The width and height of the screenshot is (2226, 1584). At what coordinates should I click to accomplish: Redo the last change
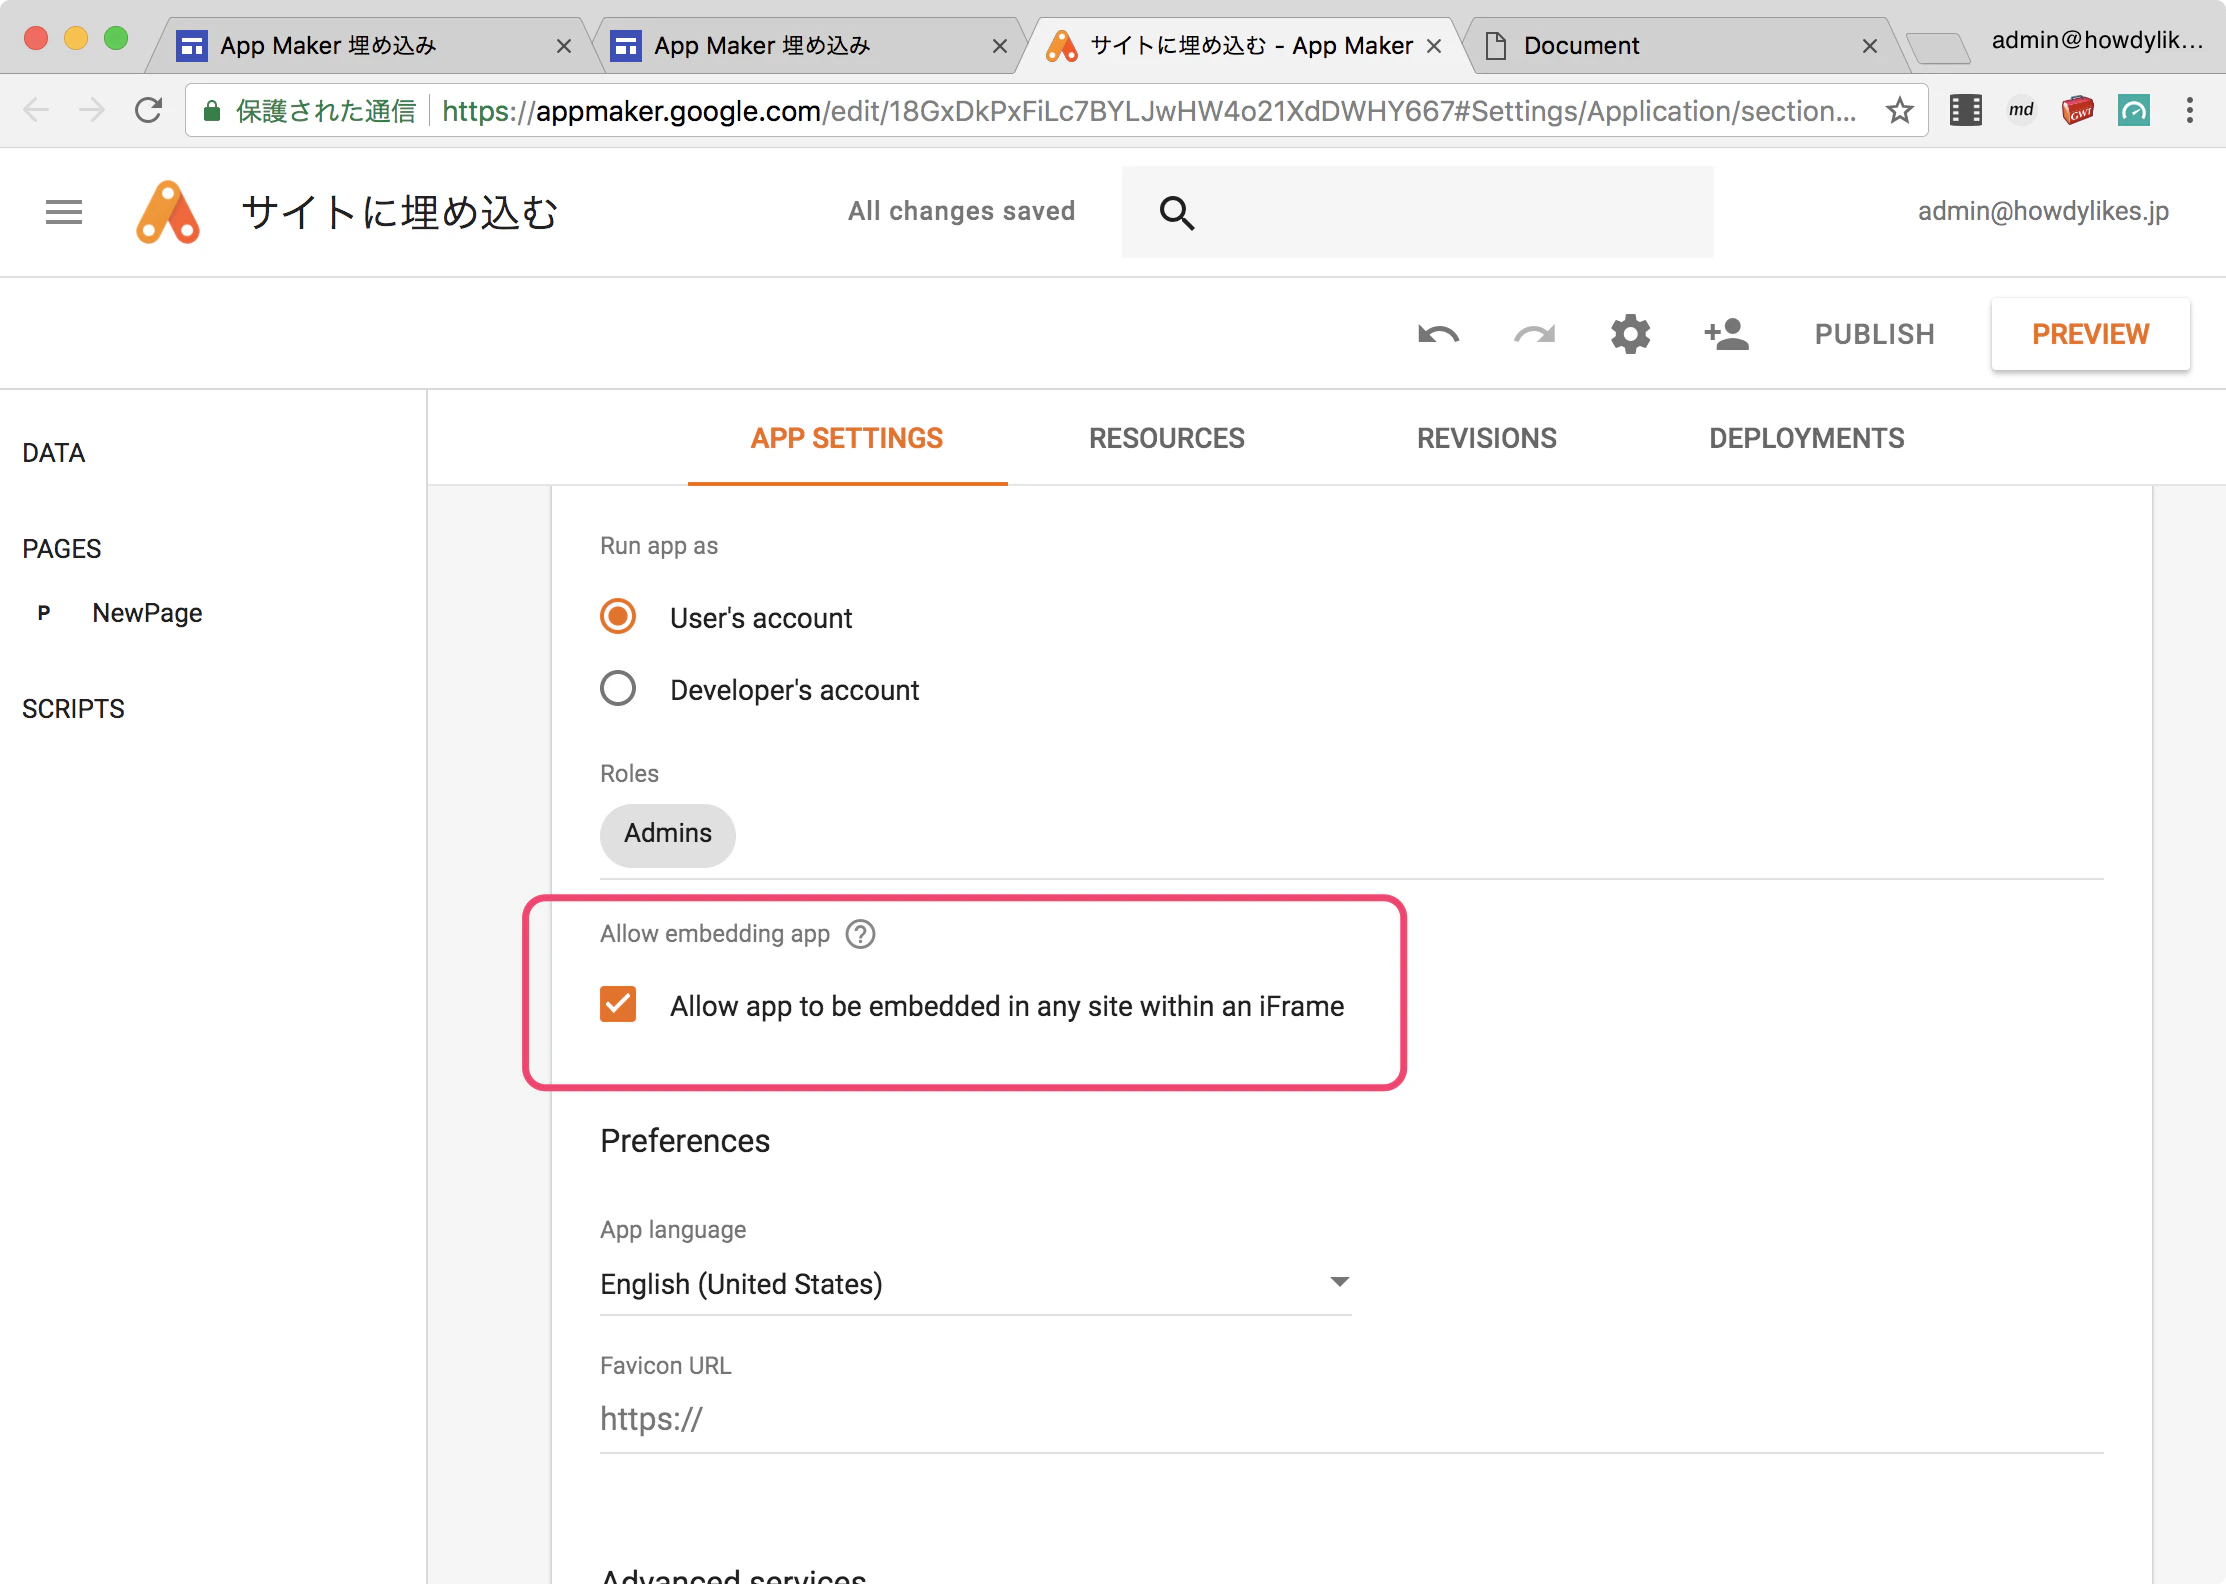click(x=1534, y=334)
